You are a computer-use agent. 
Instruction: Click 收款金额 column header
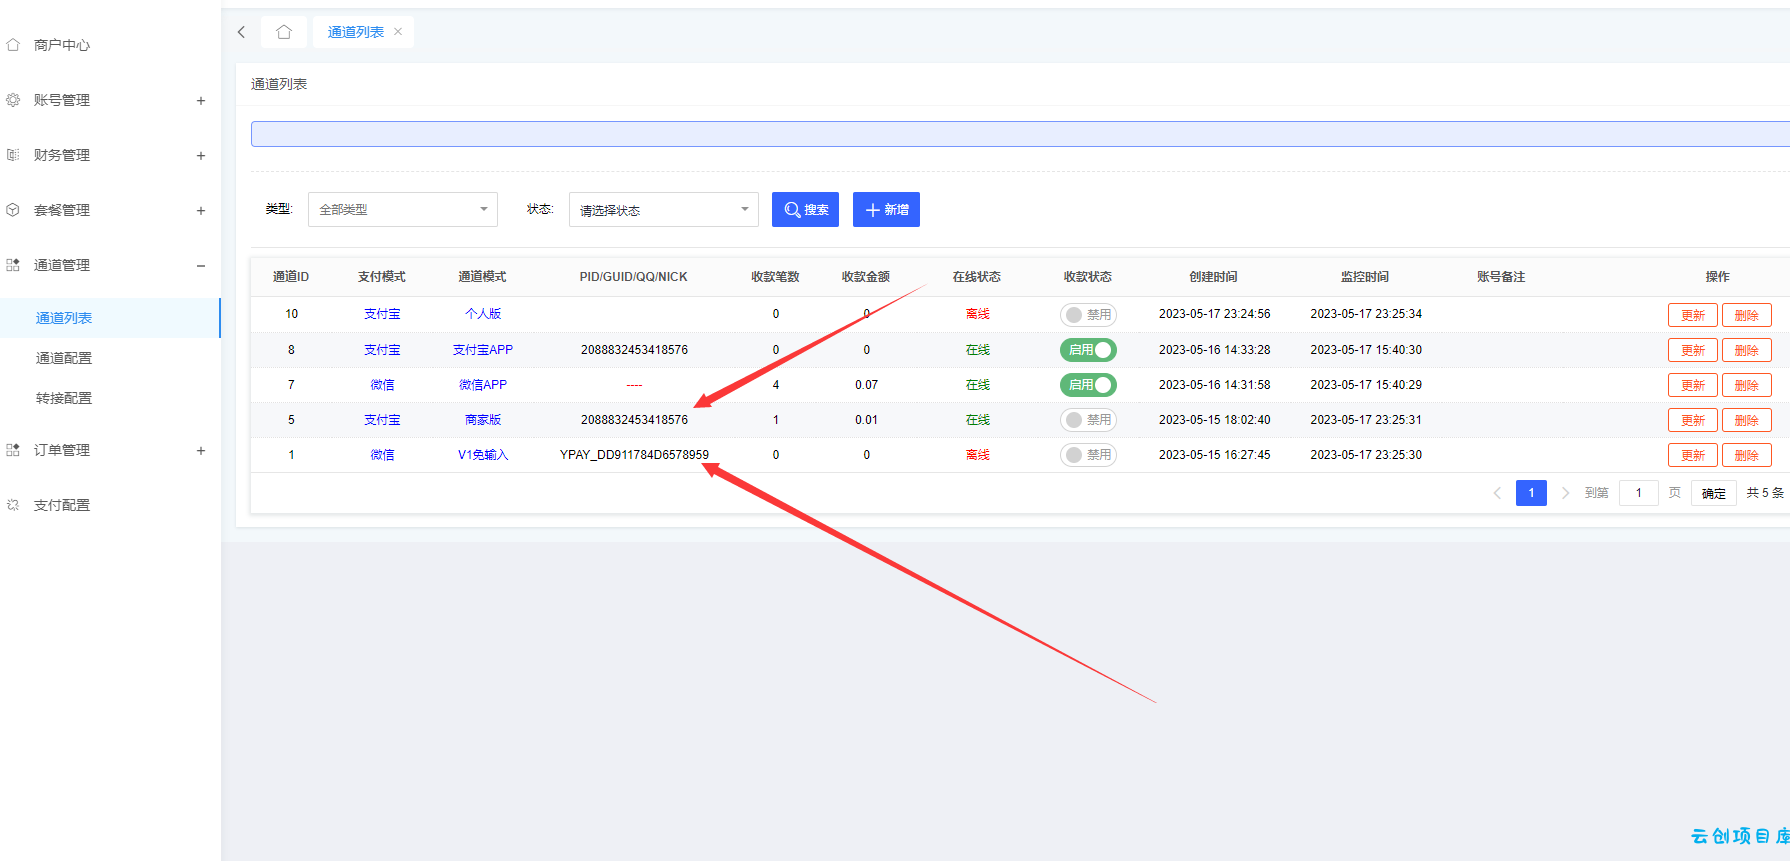[x=866, y=277]
